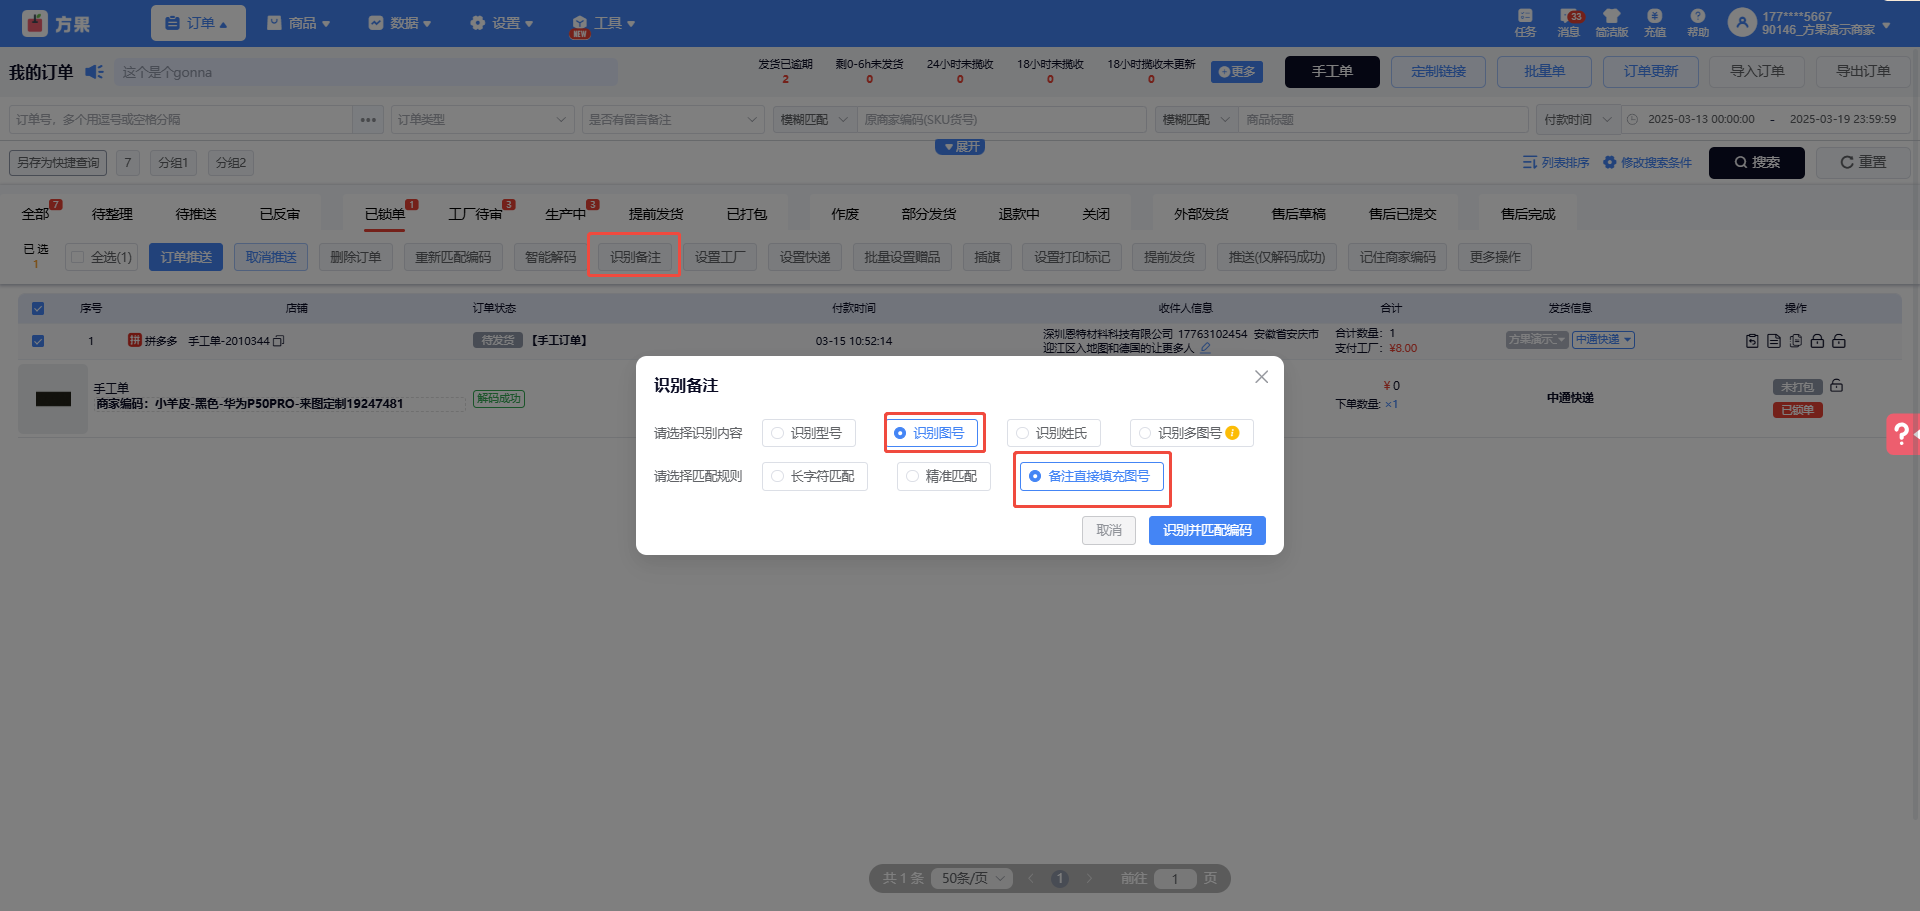Click the pencil edit icon beside recipient address
1920x911 pixels.
pyautogui.click(x=1206, y=349)
